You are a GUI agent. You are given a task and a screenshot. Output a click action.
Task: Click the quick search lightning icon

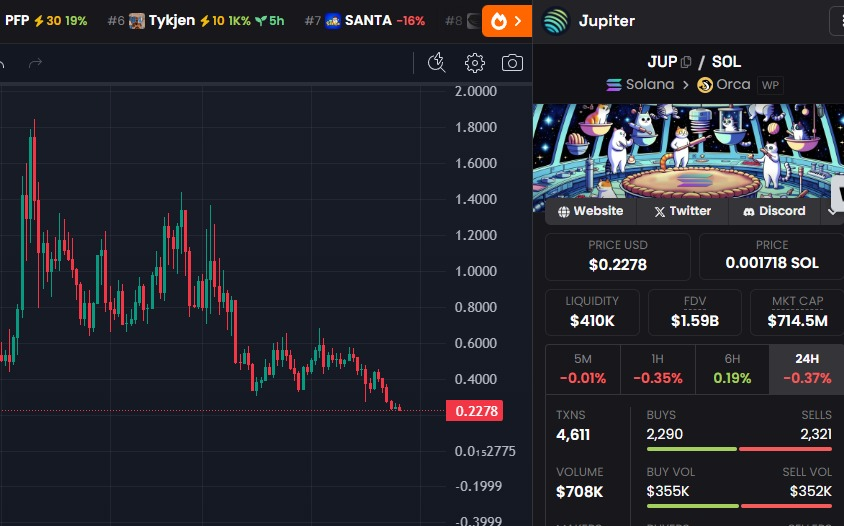tap(437, 63)
